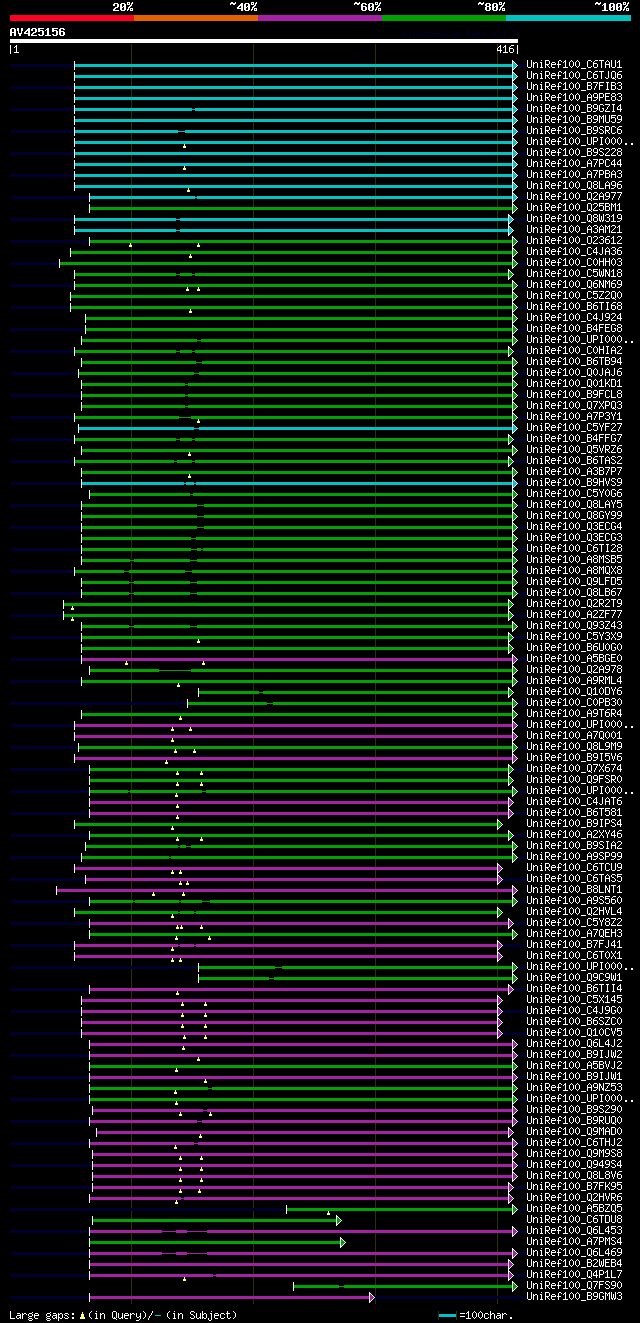This screenshot has width=640, height=1323.
Task: Select the UniRef100_Q10CV5 label
Action: [x=574, y=1032]
